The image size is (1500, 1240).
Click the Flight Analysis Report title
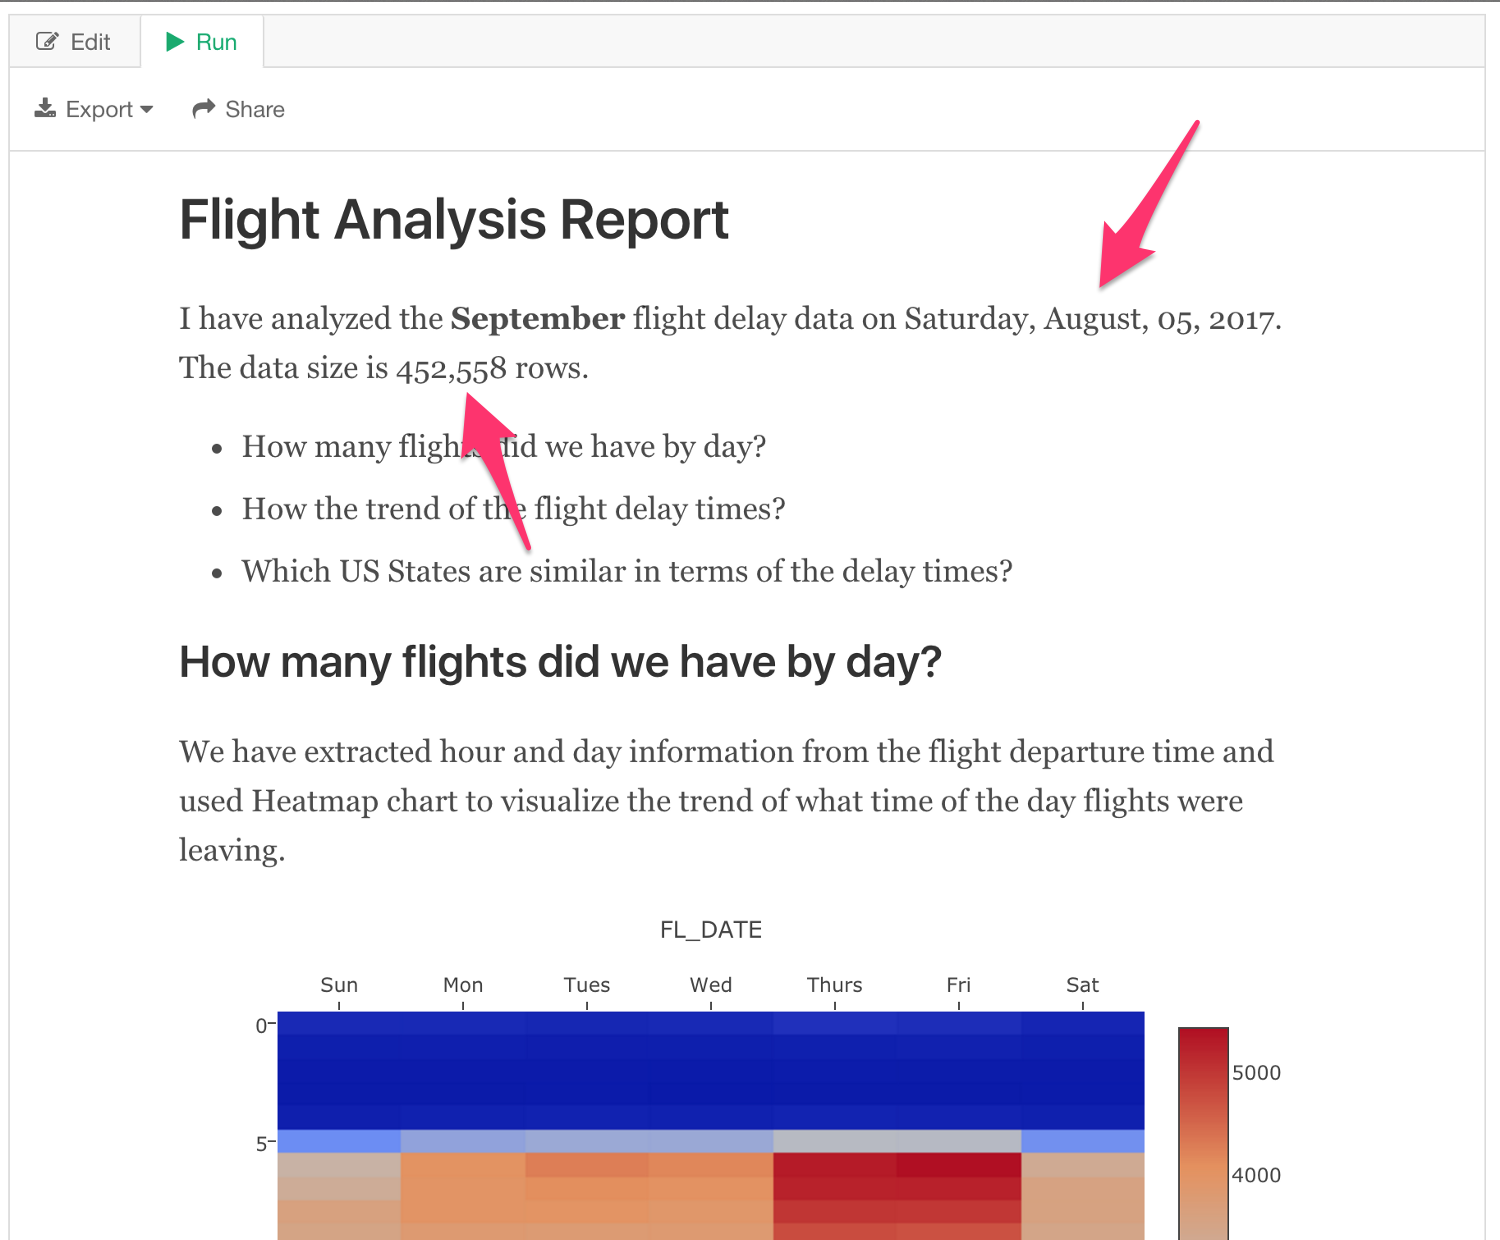pyautogui.click(x=454, y=220)
